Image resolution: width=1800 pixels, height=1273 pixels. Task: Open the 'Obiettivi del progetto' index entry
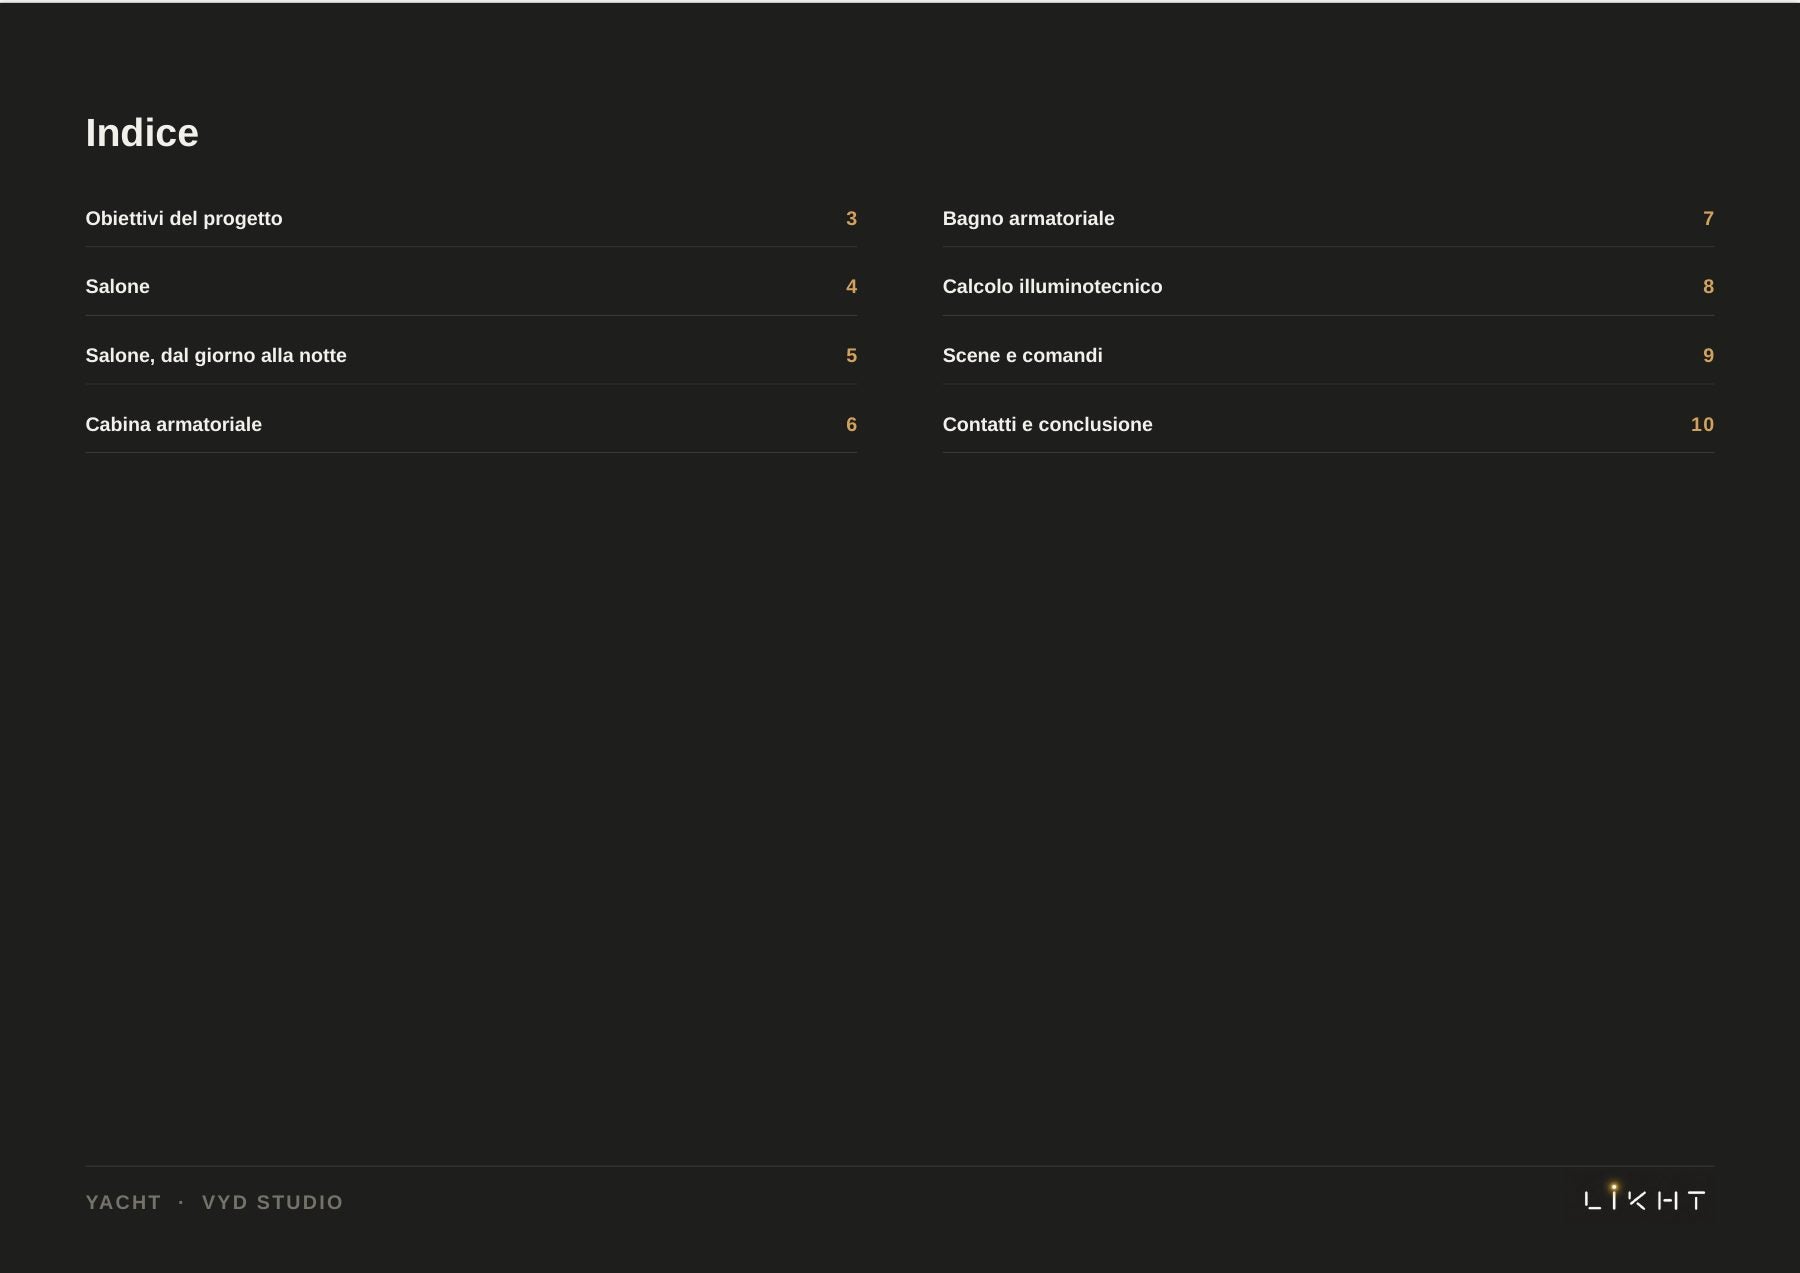471,218
